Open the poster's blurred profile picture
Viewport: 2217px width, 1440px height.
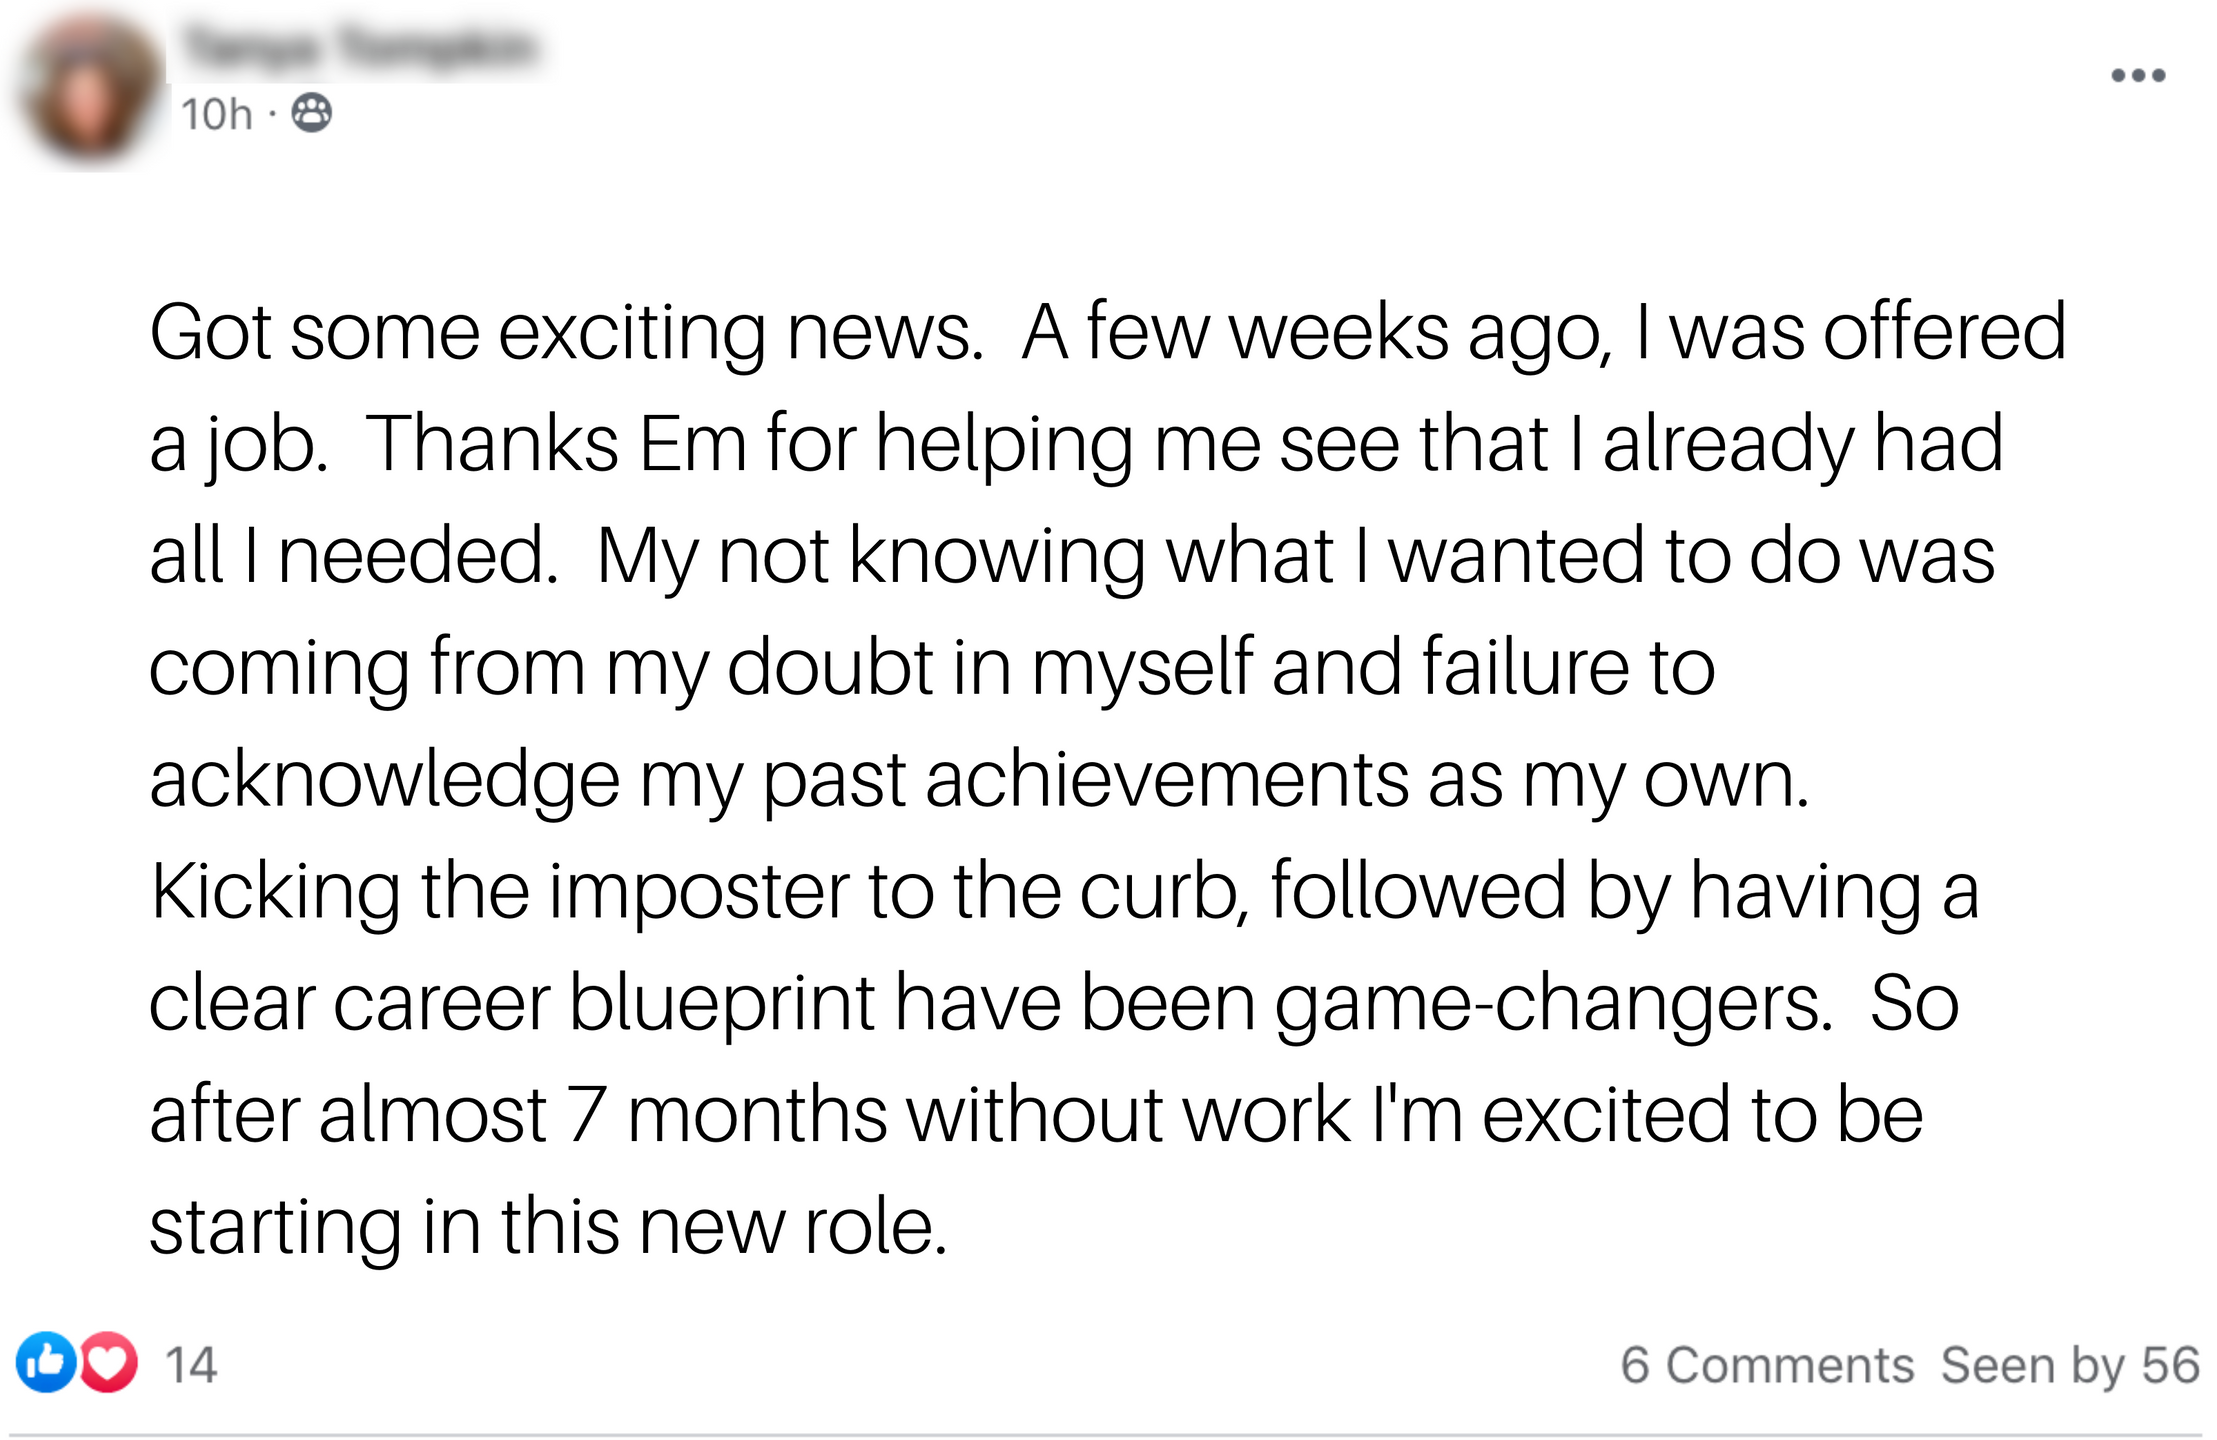[x=90, y=92]
